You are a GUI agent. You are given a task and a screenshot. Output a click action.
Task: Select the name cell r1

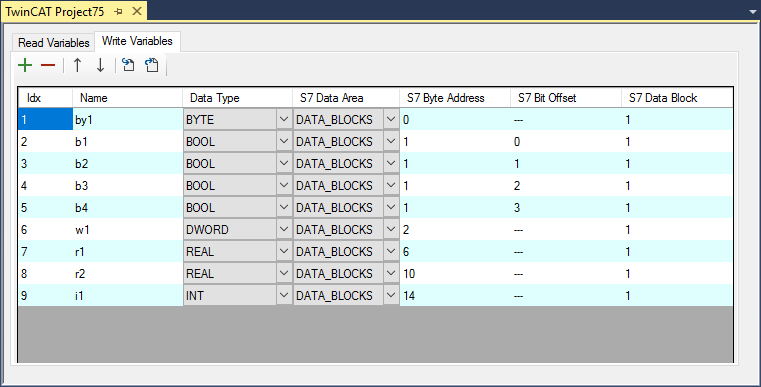click(x=127, y=252)
